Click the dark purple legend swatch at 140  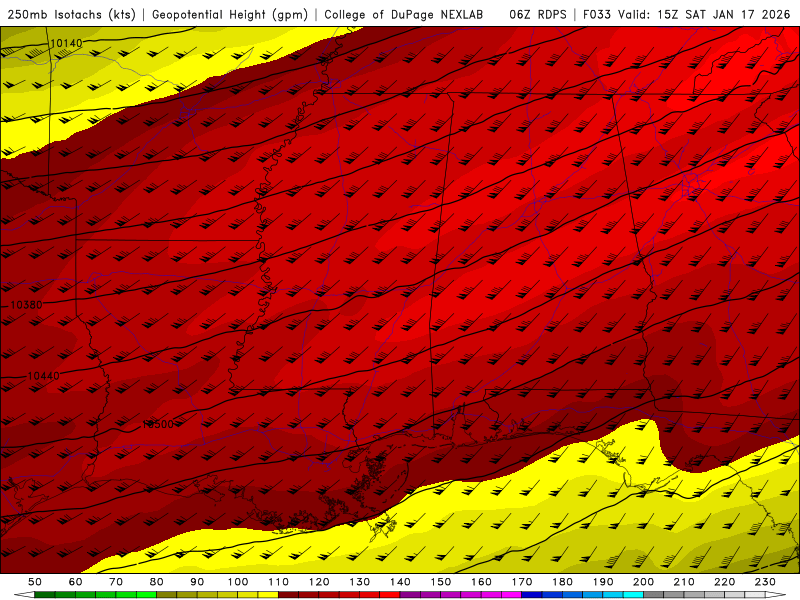[410, 595]
